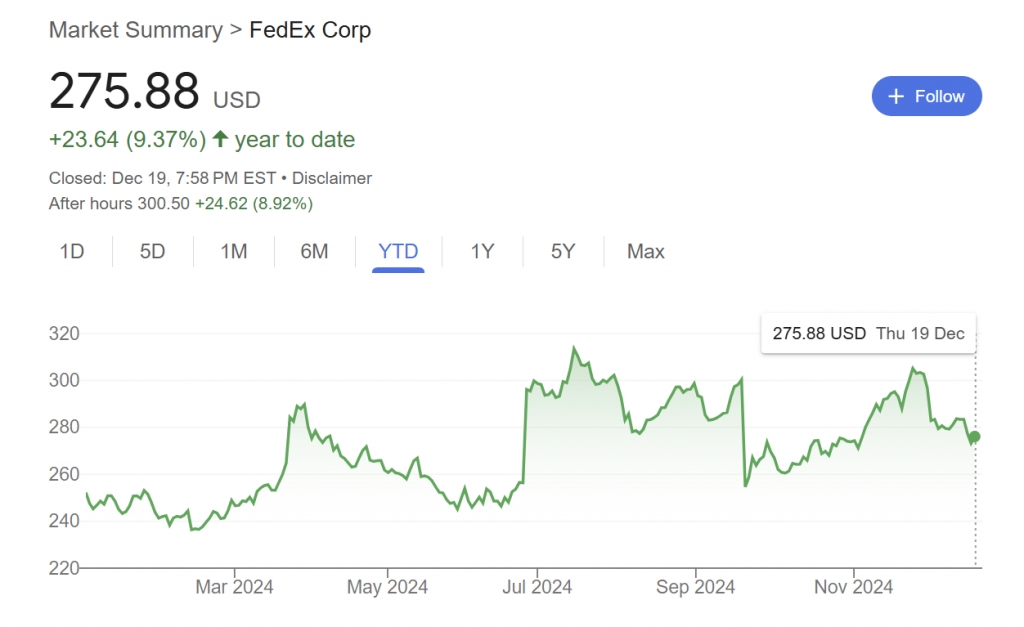1024x627 pixels.
Task: Click the Market Summary breadcrumb
Action: (136, 30)
